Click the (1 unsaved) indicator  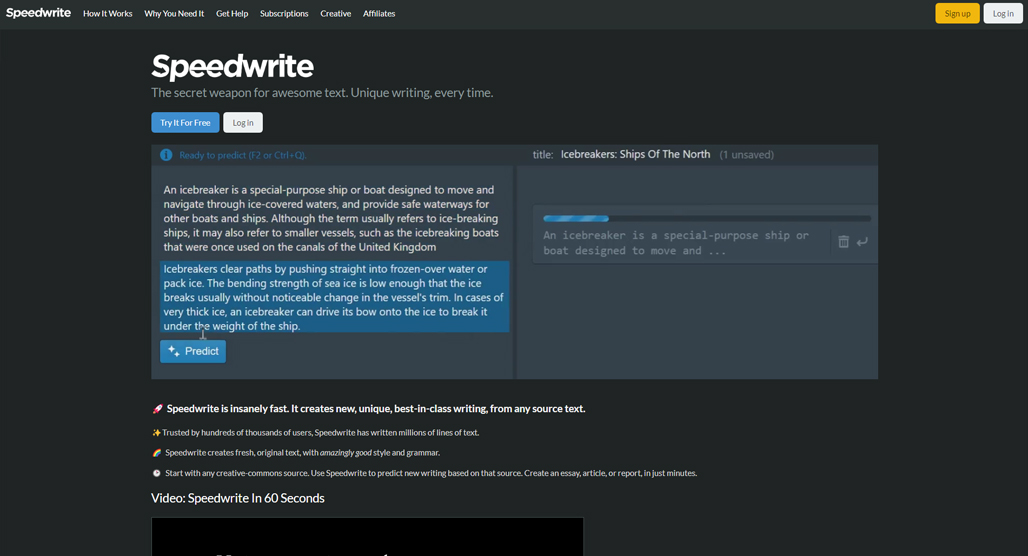tap(746, 155)
